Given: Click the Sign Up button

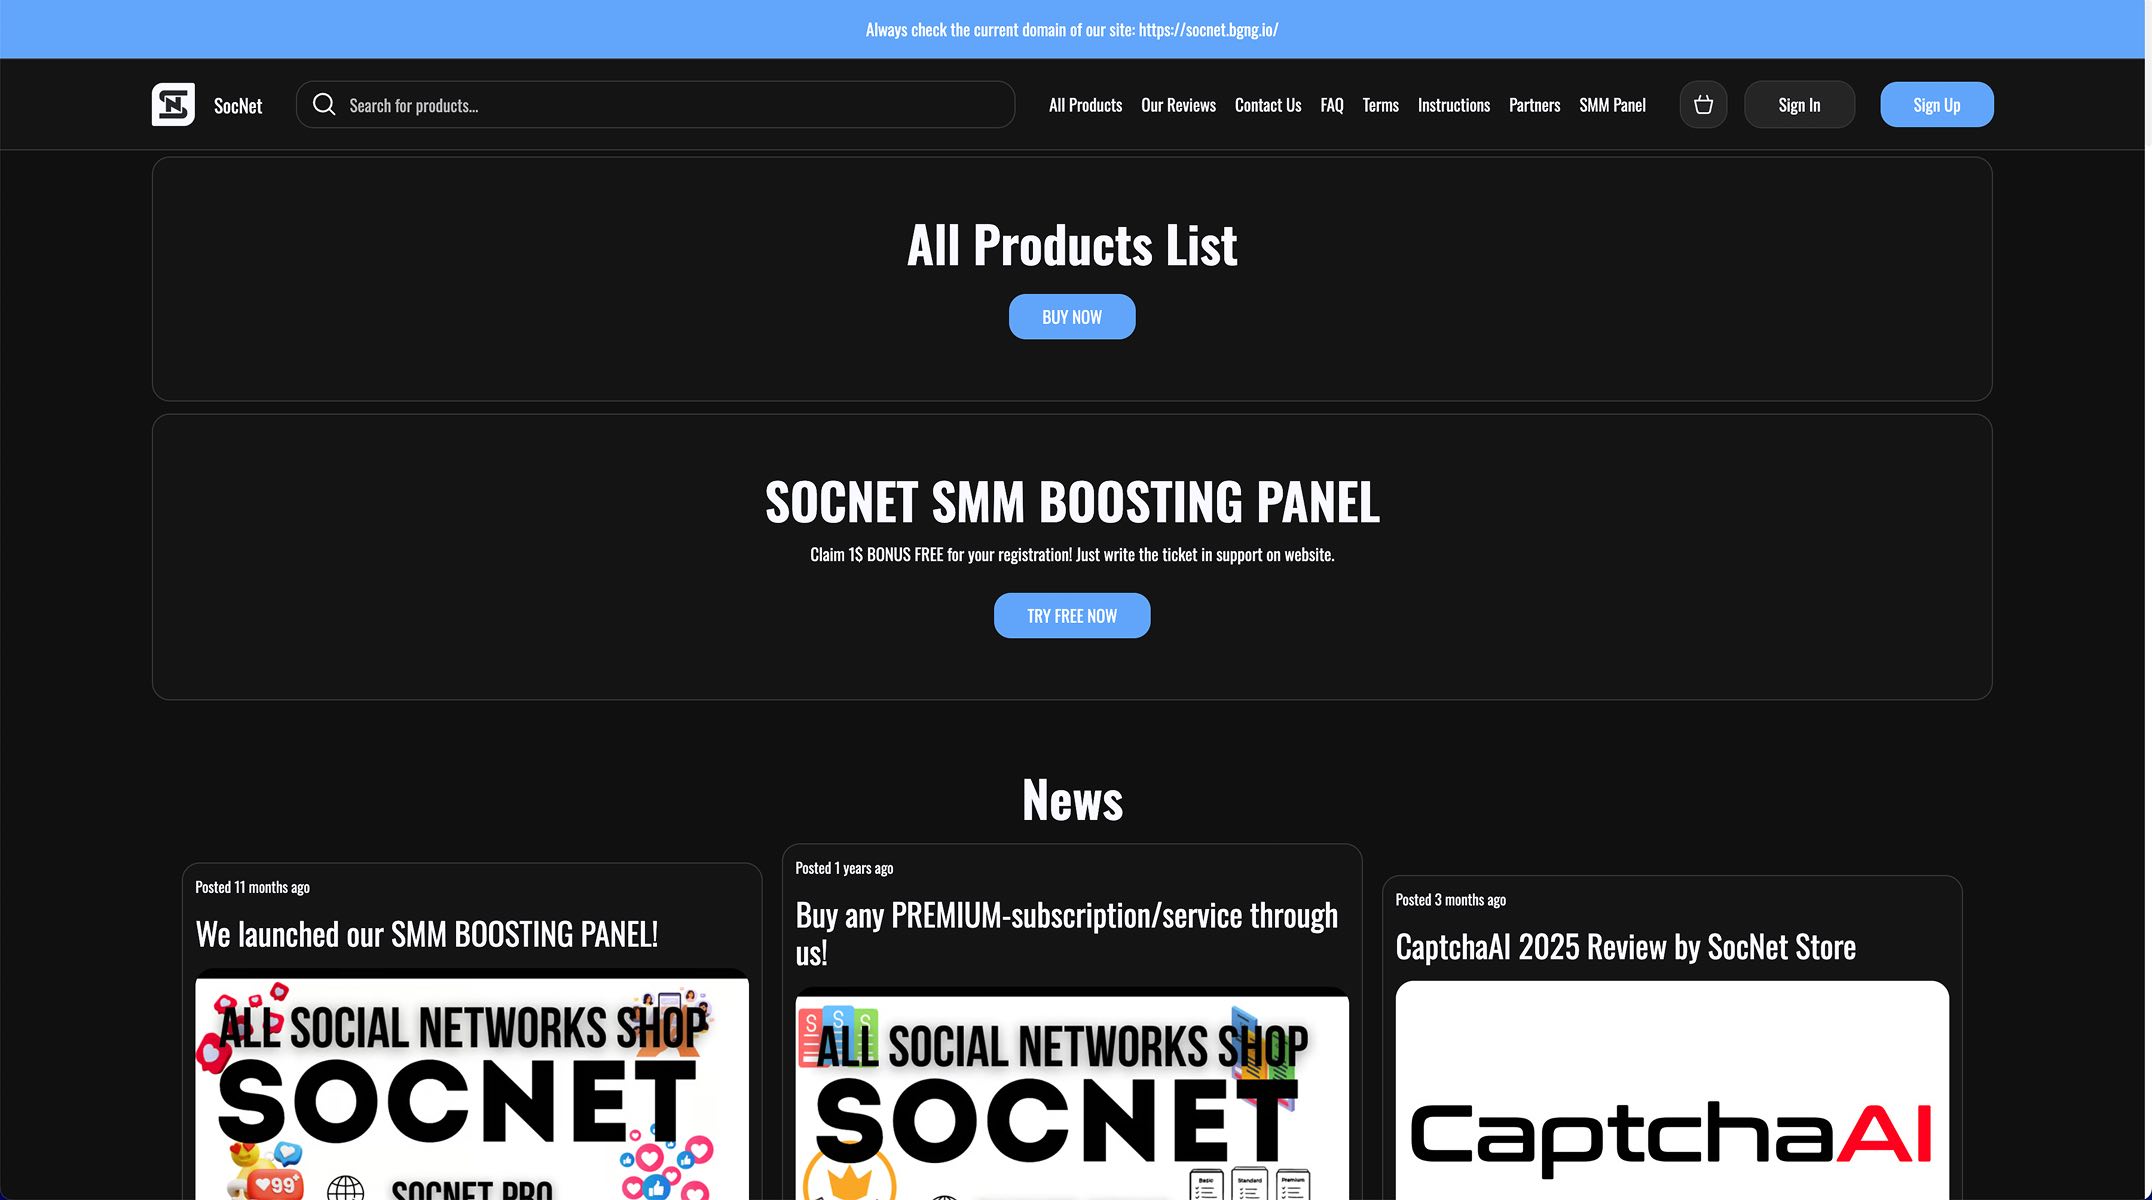Looking at the screenshot, I should (1936, 104).
